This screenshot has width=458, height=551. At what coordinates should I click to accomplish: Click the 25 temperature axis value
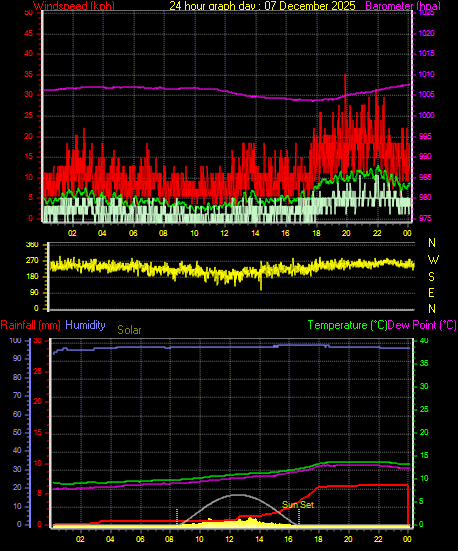pyautogui.click(x=424, y=409)
